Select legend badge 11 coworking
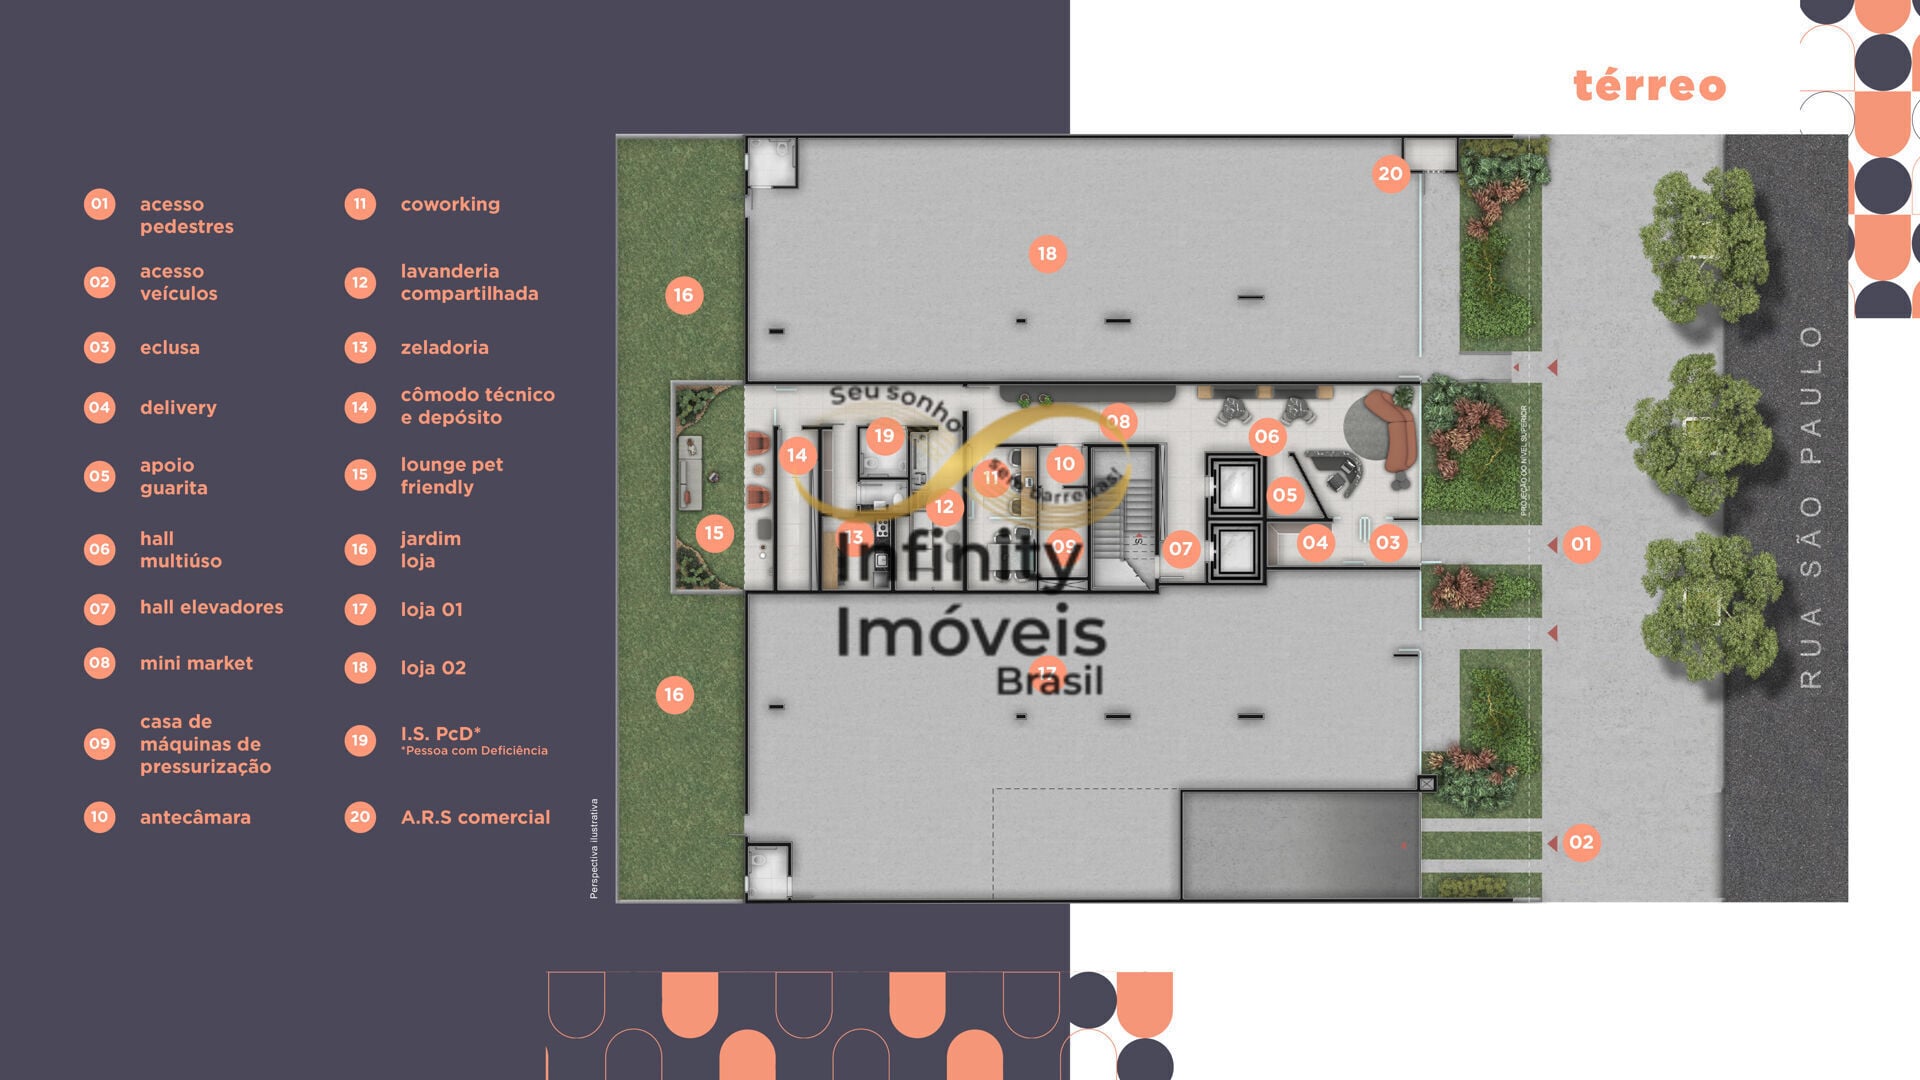The height and width of the screenshot is (1080, 1920). point(360,204)
